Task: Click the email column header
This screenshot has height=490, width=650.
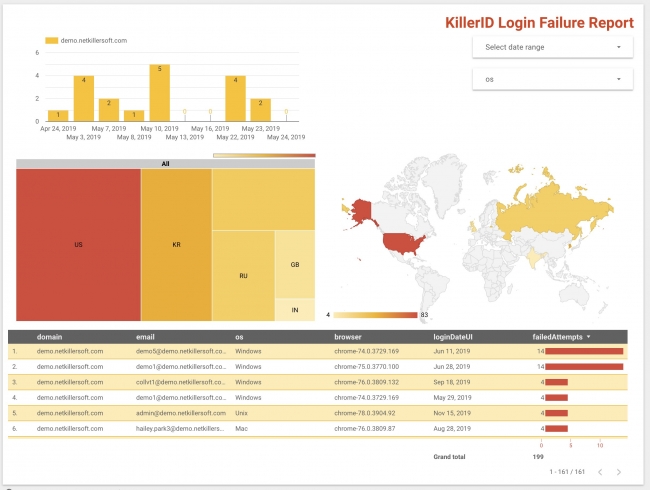Action: [x=146, y=337]
